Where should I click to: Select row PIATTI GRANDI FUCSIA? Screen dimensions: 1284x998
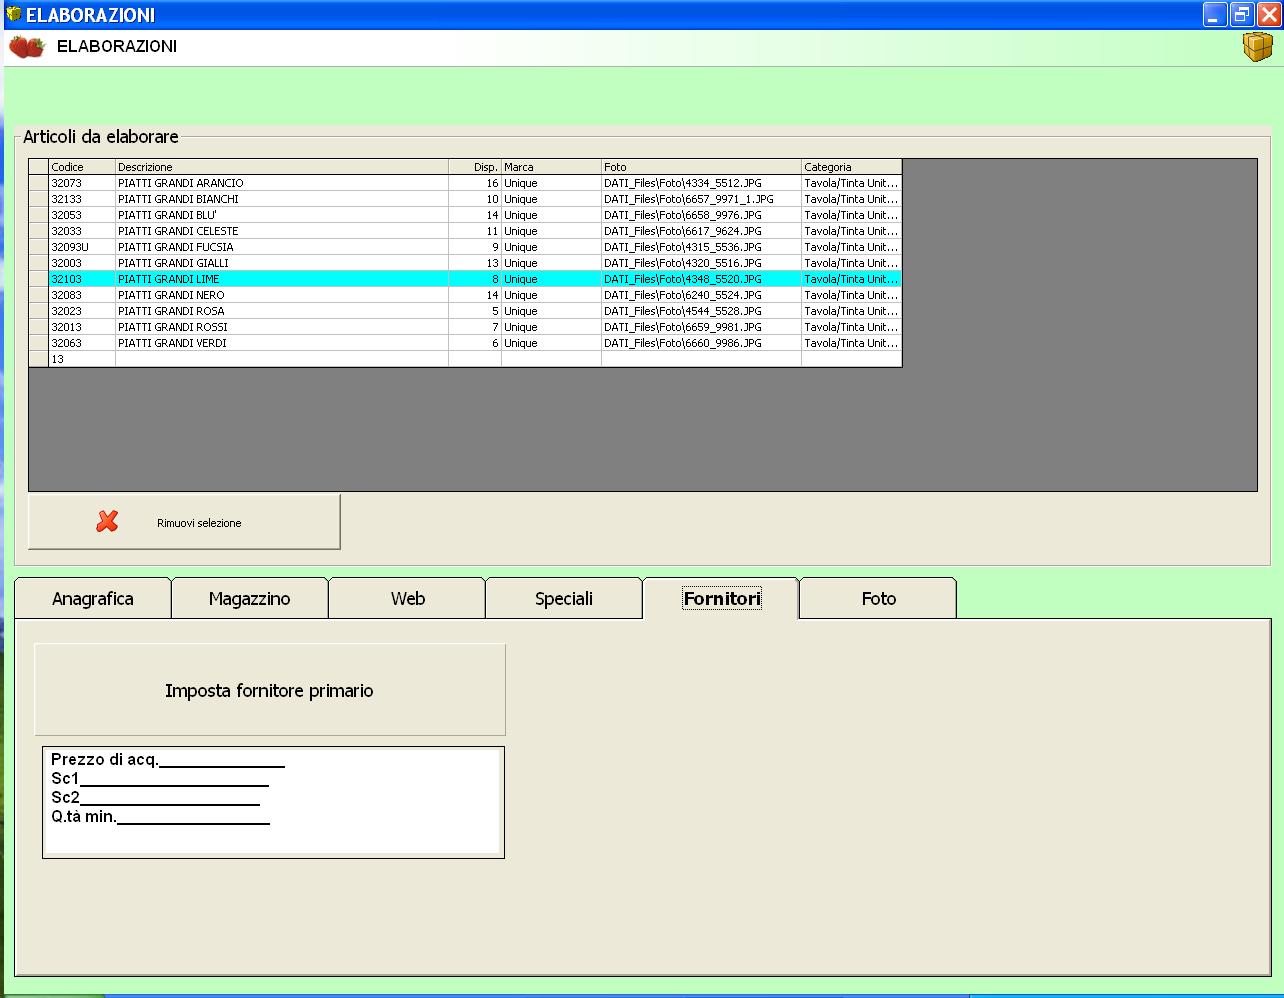coord(466,247)
